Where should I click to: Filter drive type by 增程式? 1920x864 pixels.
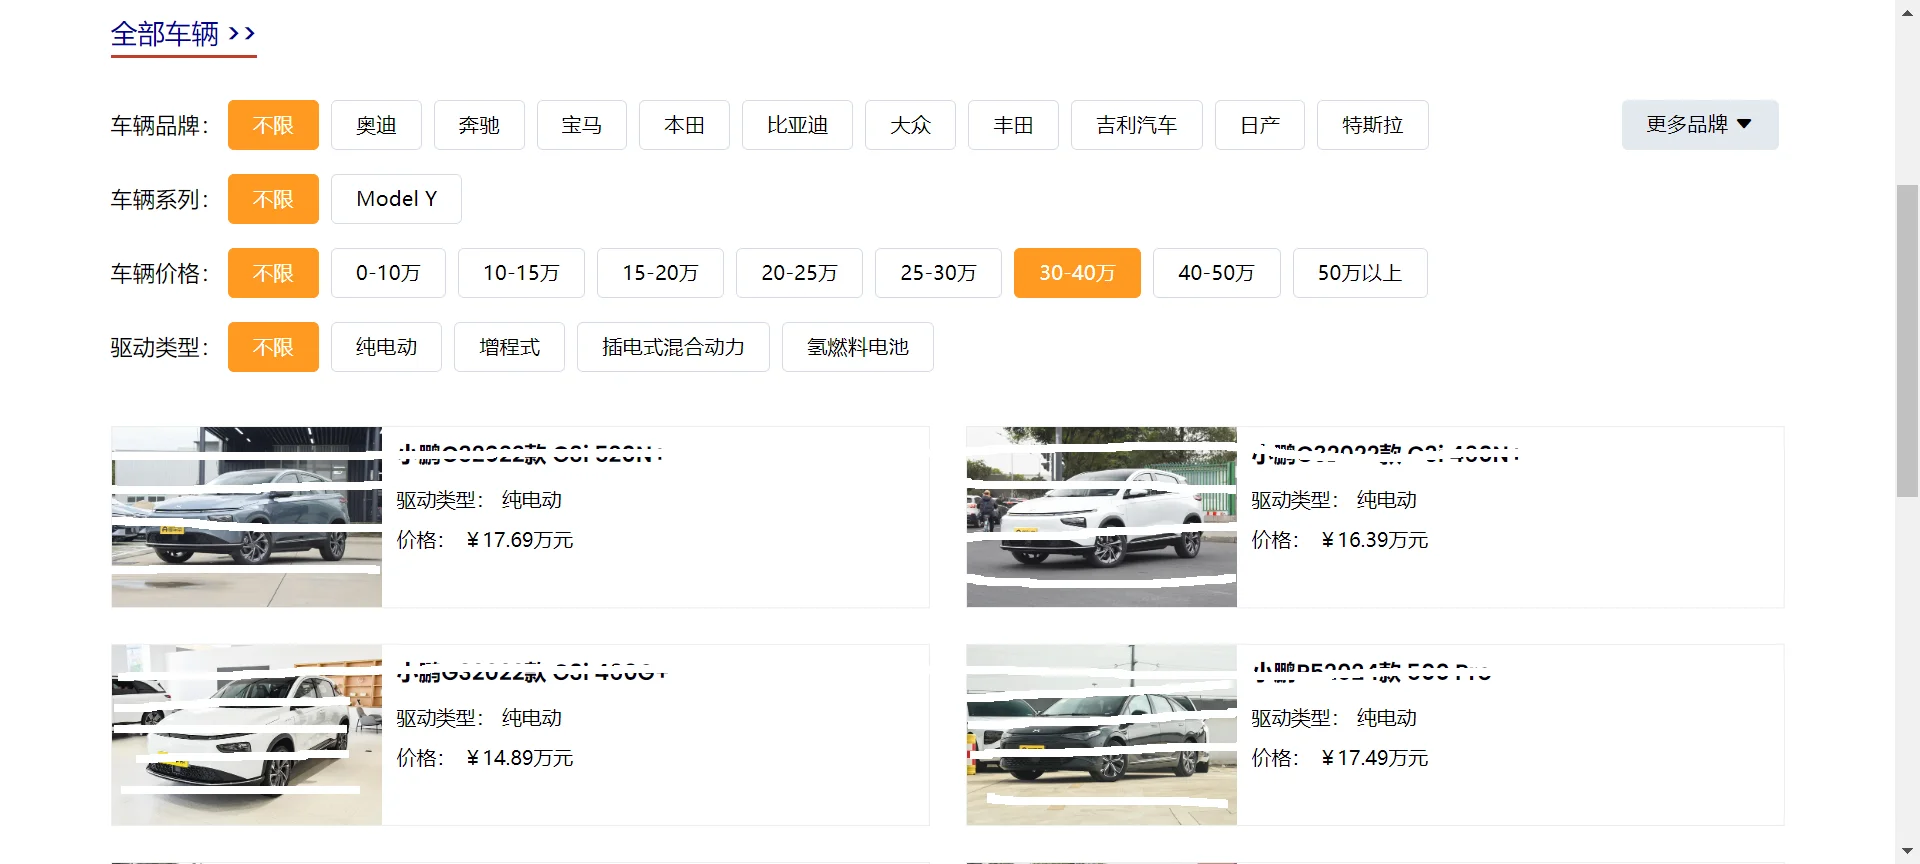509,347
